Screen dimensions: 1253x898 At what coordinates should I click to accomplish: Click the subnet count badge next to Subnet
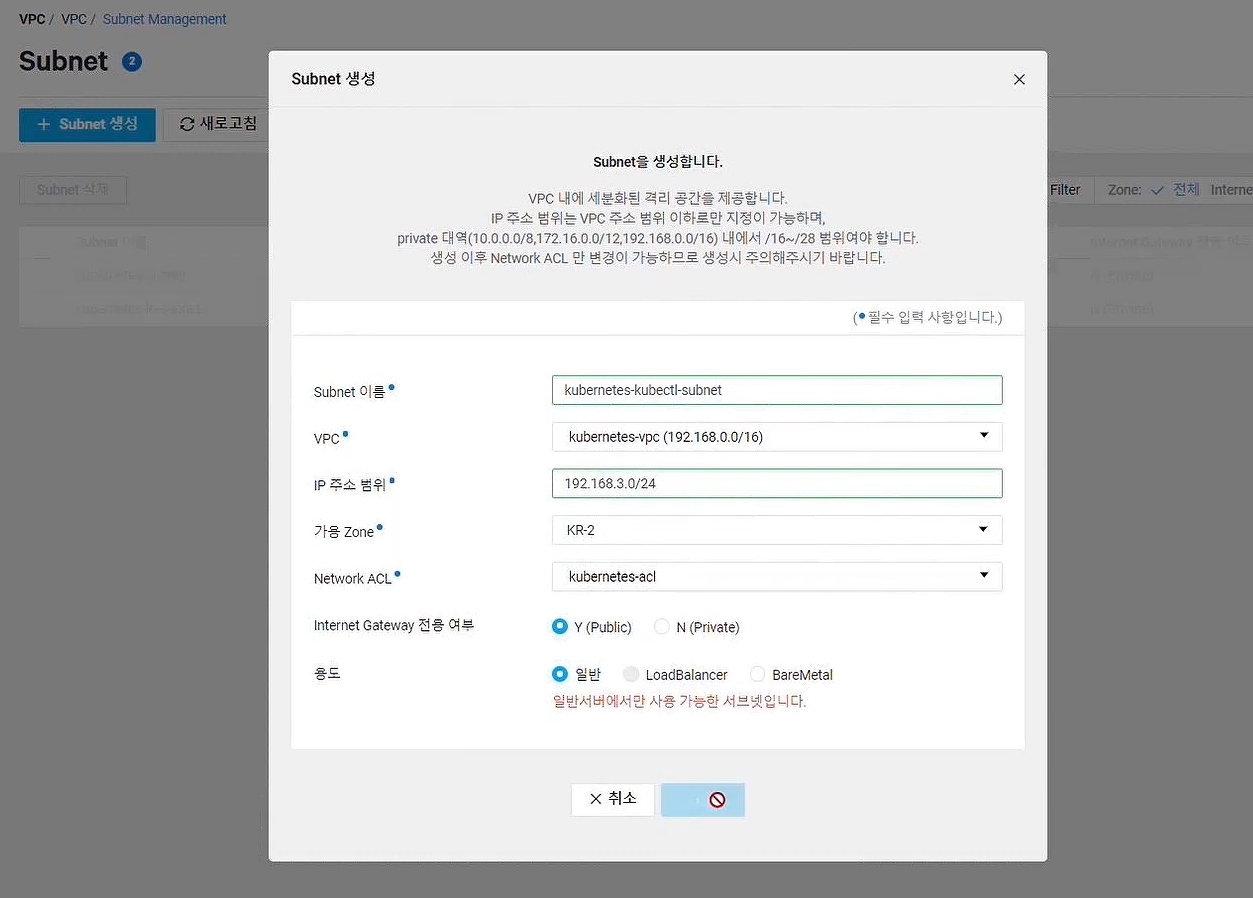[132, 62]
